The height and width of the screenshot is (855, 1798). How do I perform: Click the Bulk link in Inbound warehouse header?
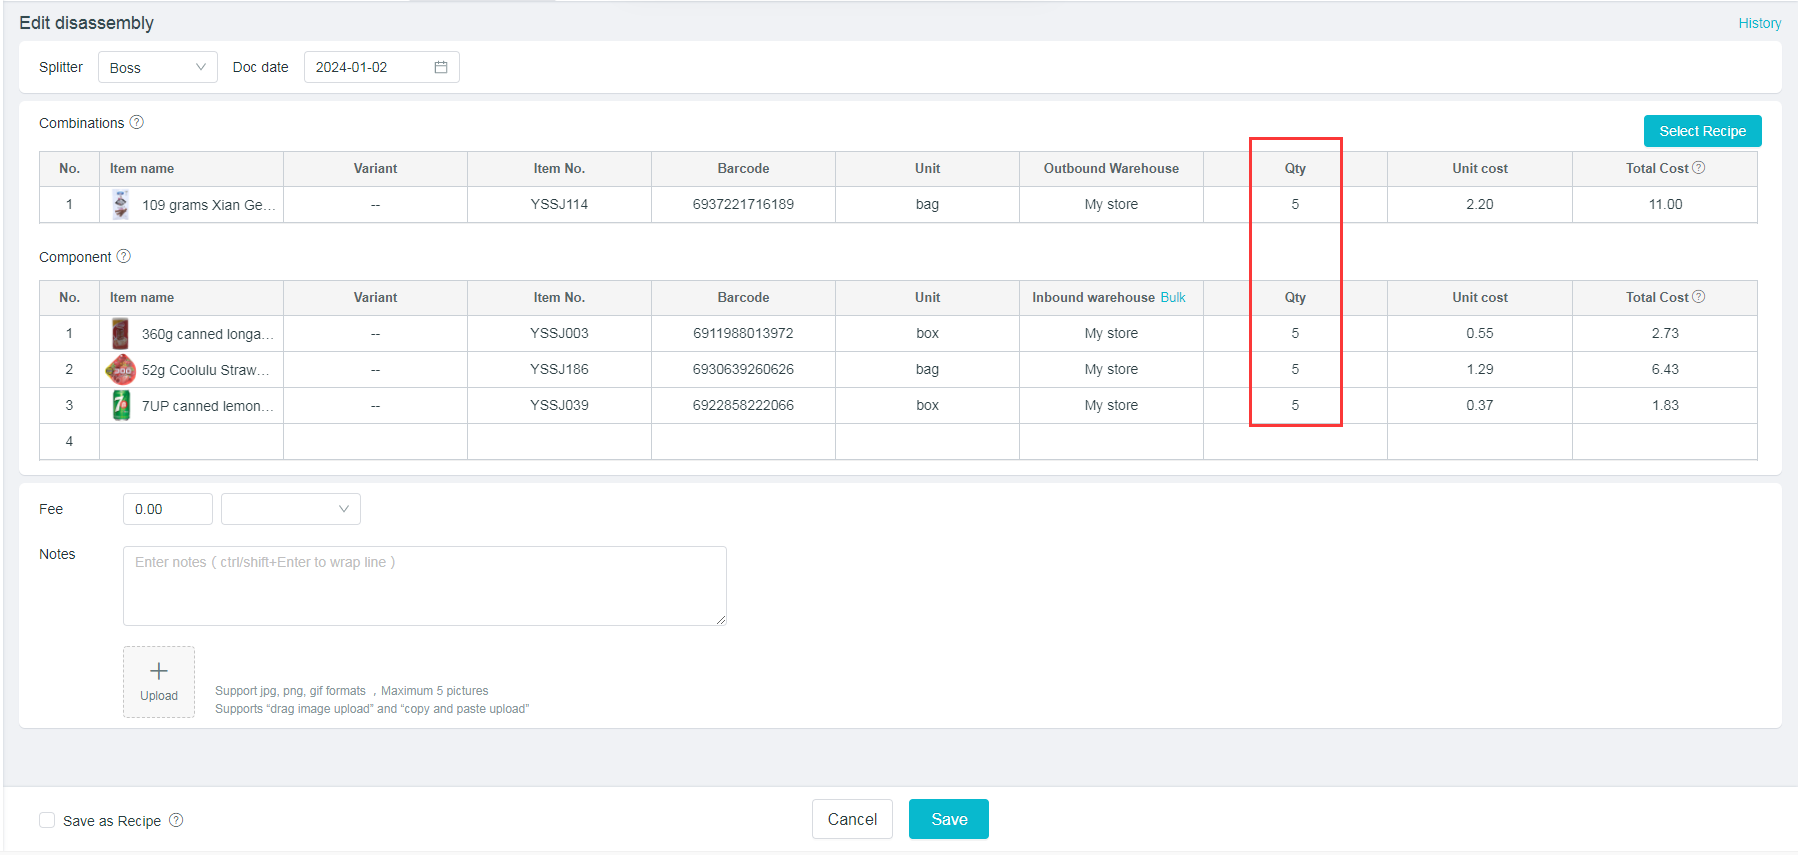point(1172,297)
